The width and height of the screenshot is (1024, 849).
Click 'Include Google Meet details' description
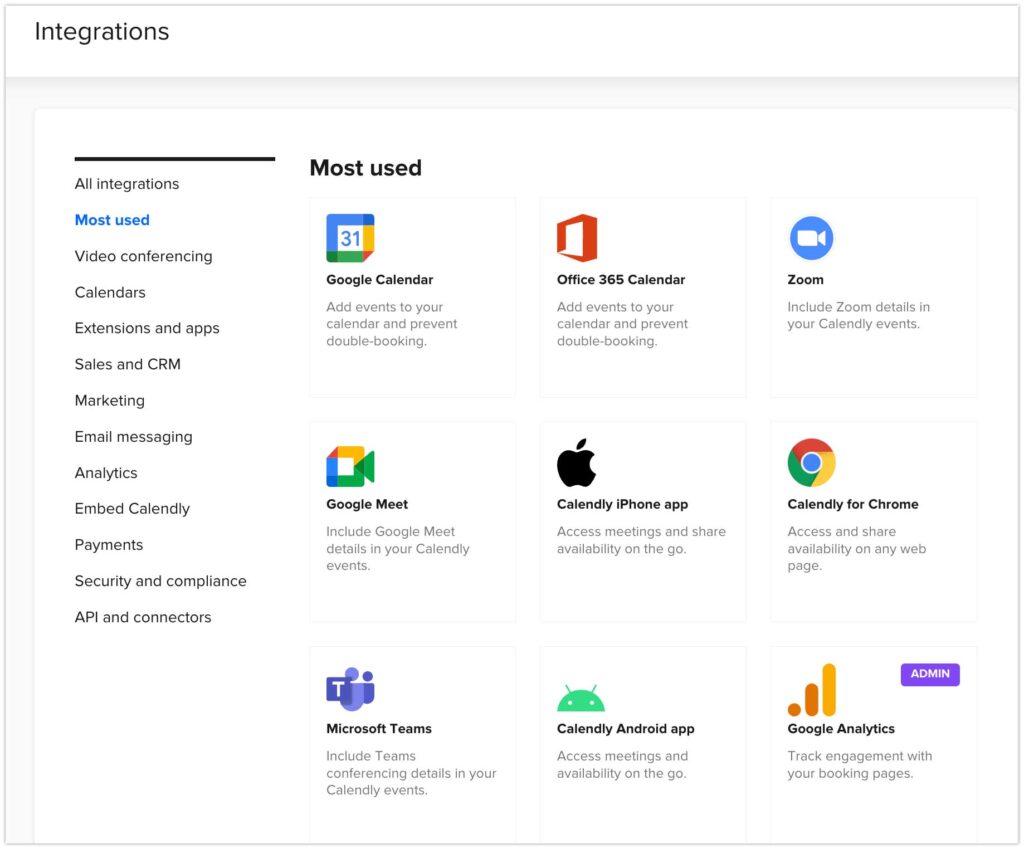[x=398, y=549]
